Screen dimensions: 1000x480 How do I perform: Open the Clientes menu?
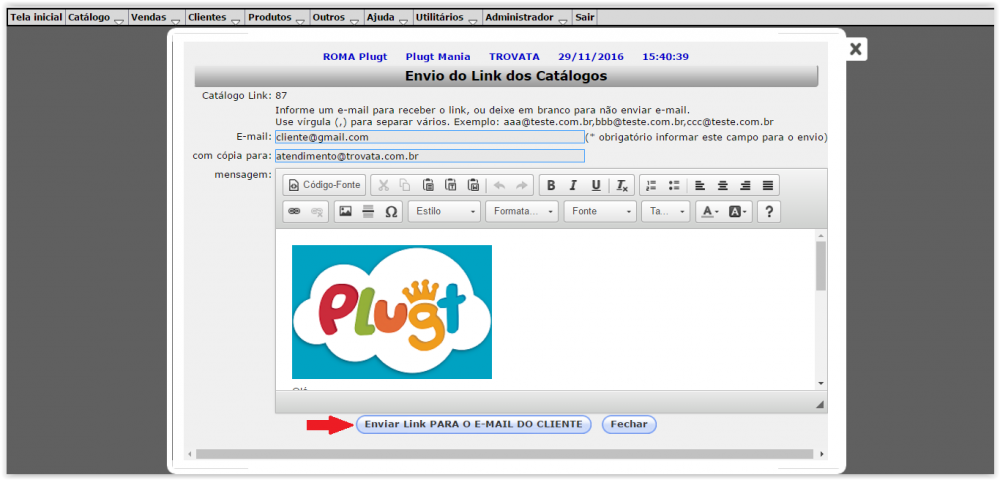(216, 18)
